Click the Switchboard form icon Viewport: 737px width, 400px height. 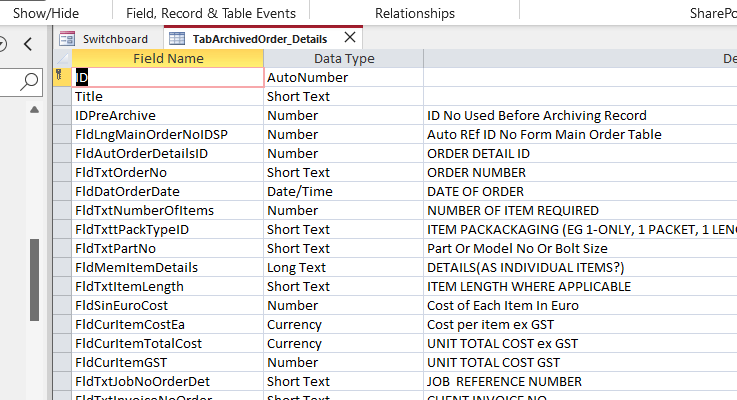click(67, 39)
